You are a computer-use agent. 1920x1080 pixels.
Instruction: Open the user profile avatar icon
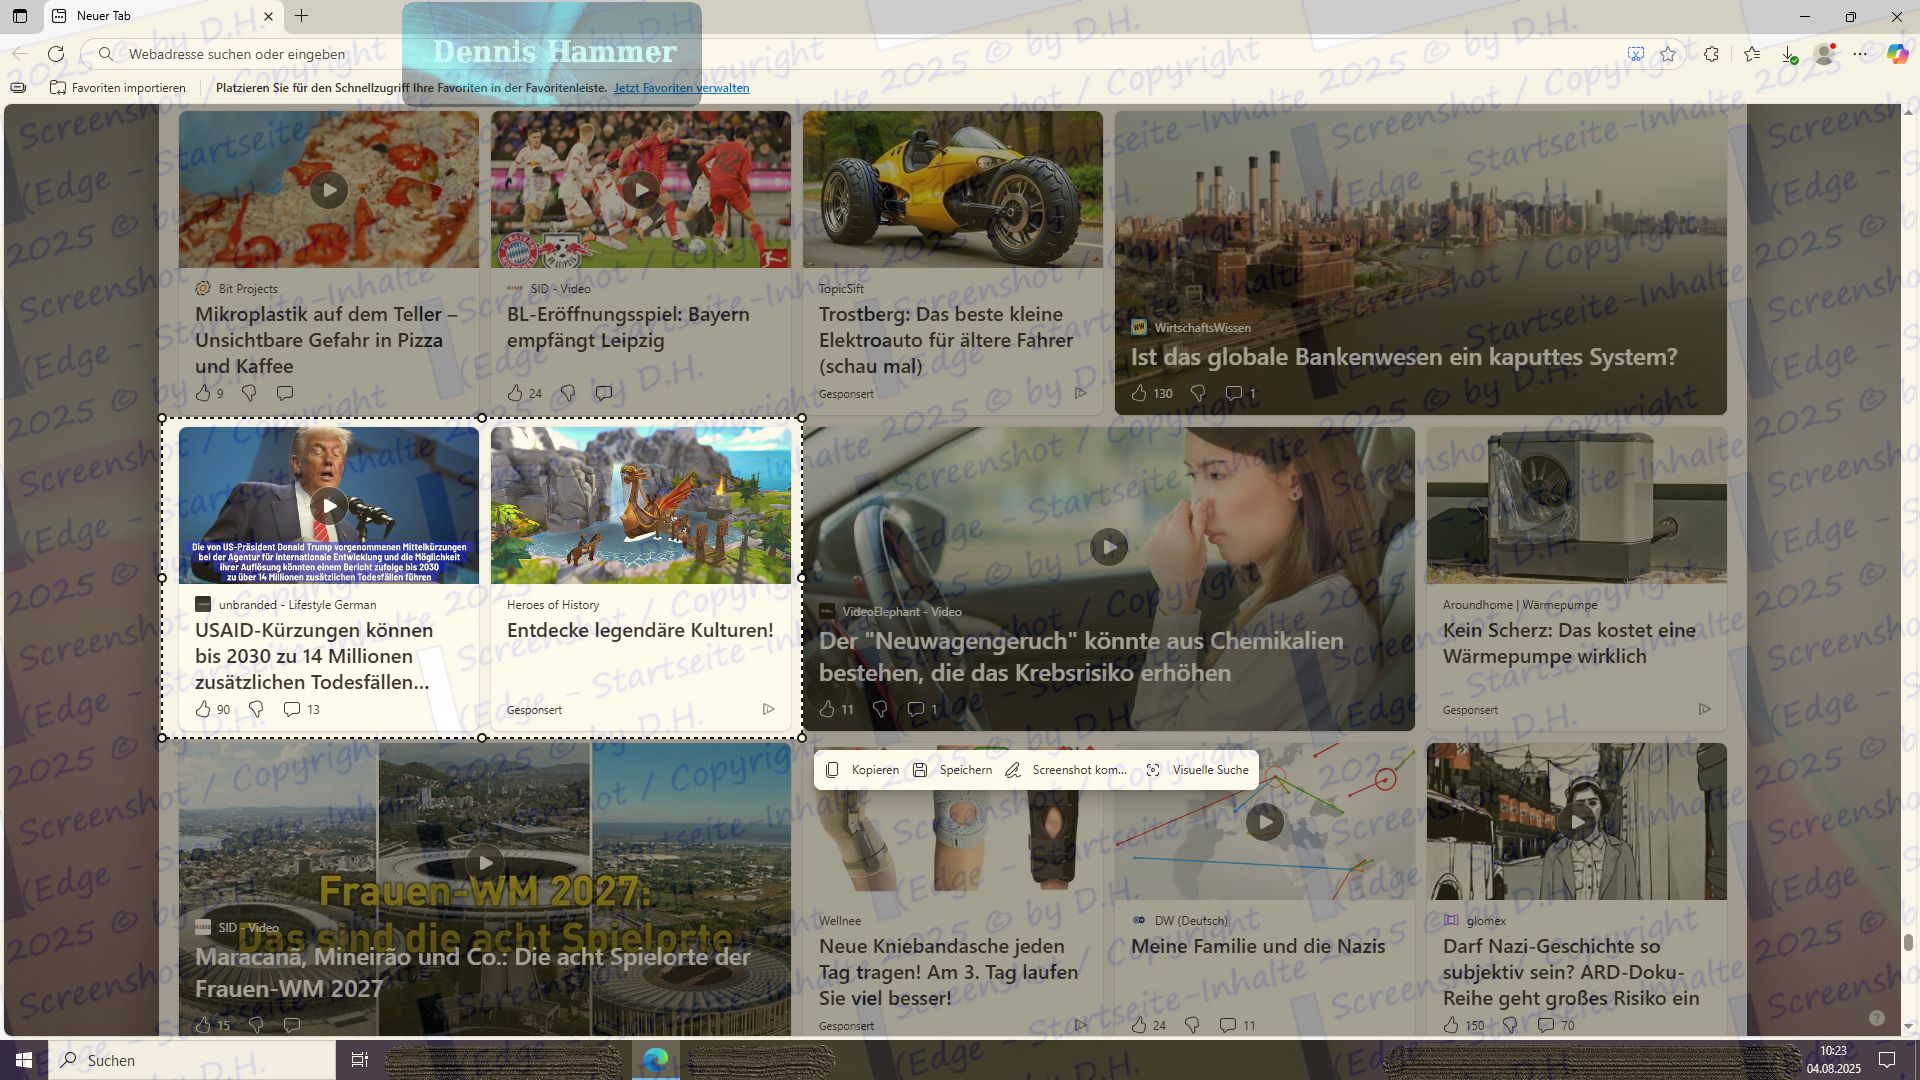click(1825, 54)
